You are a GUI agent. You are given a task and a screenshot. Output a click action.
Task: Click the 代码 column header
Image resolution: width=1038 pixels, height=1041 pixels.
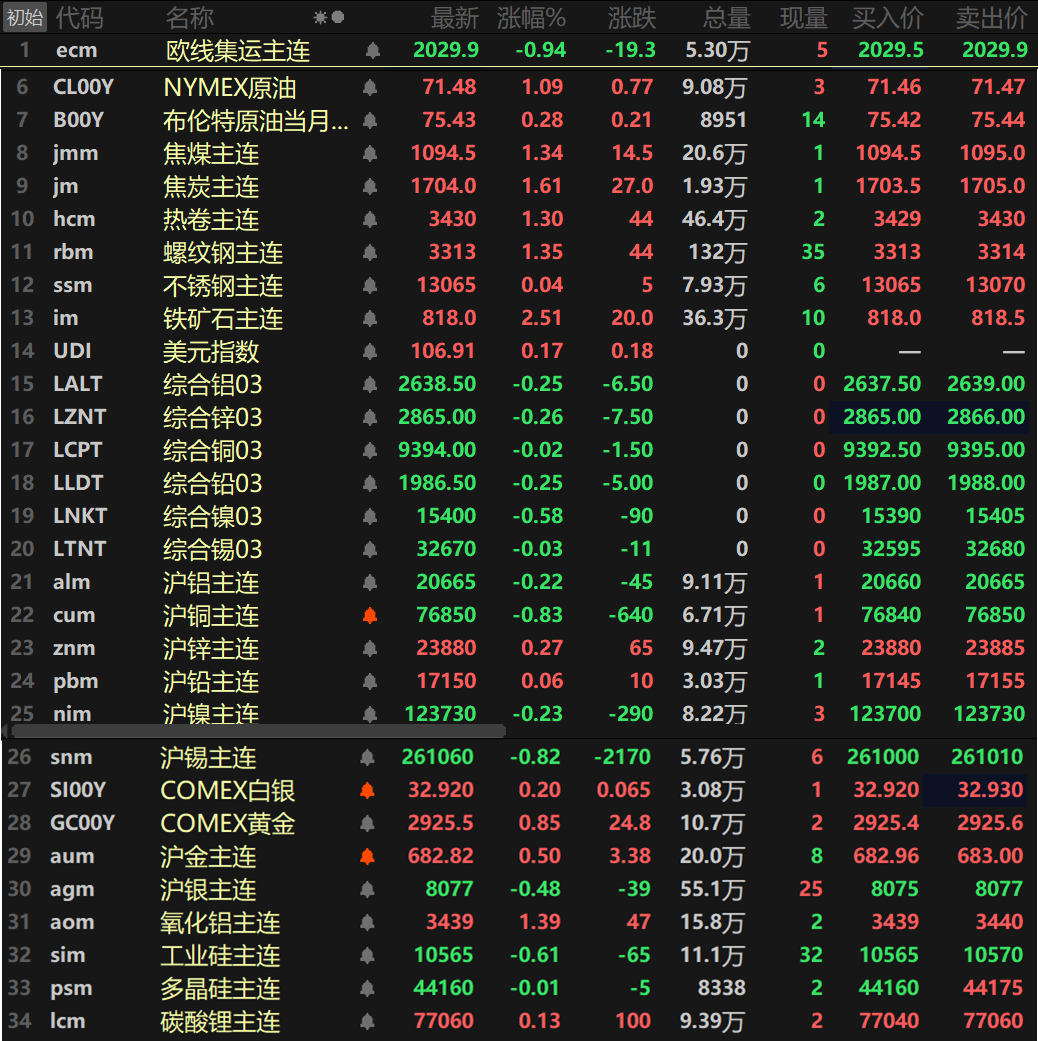click(78, 17)
